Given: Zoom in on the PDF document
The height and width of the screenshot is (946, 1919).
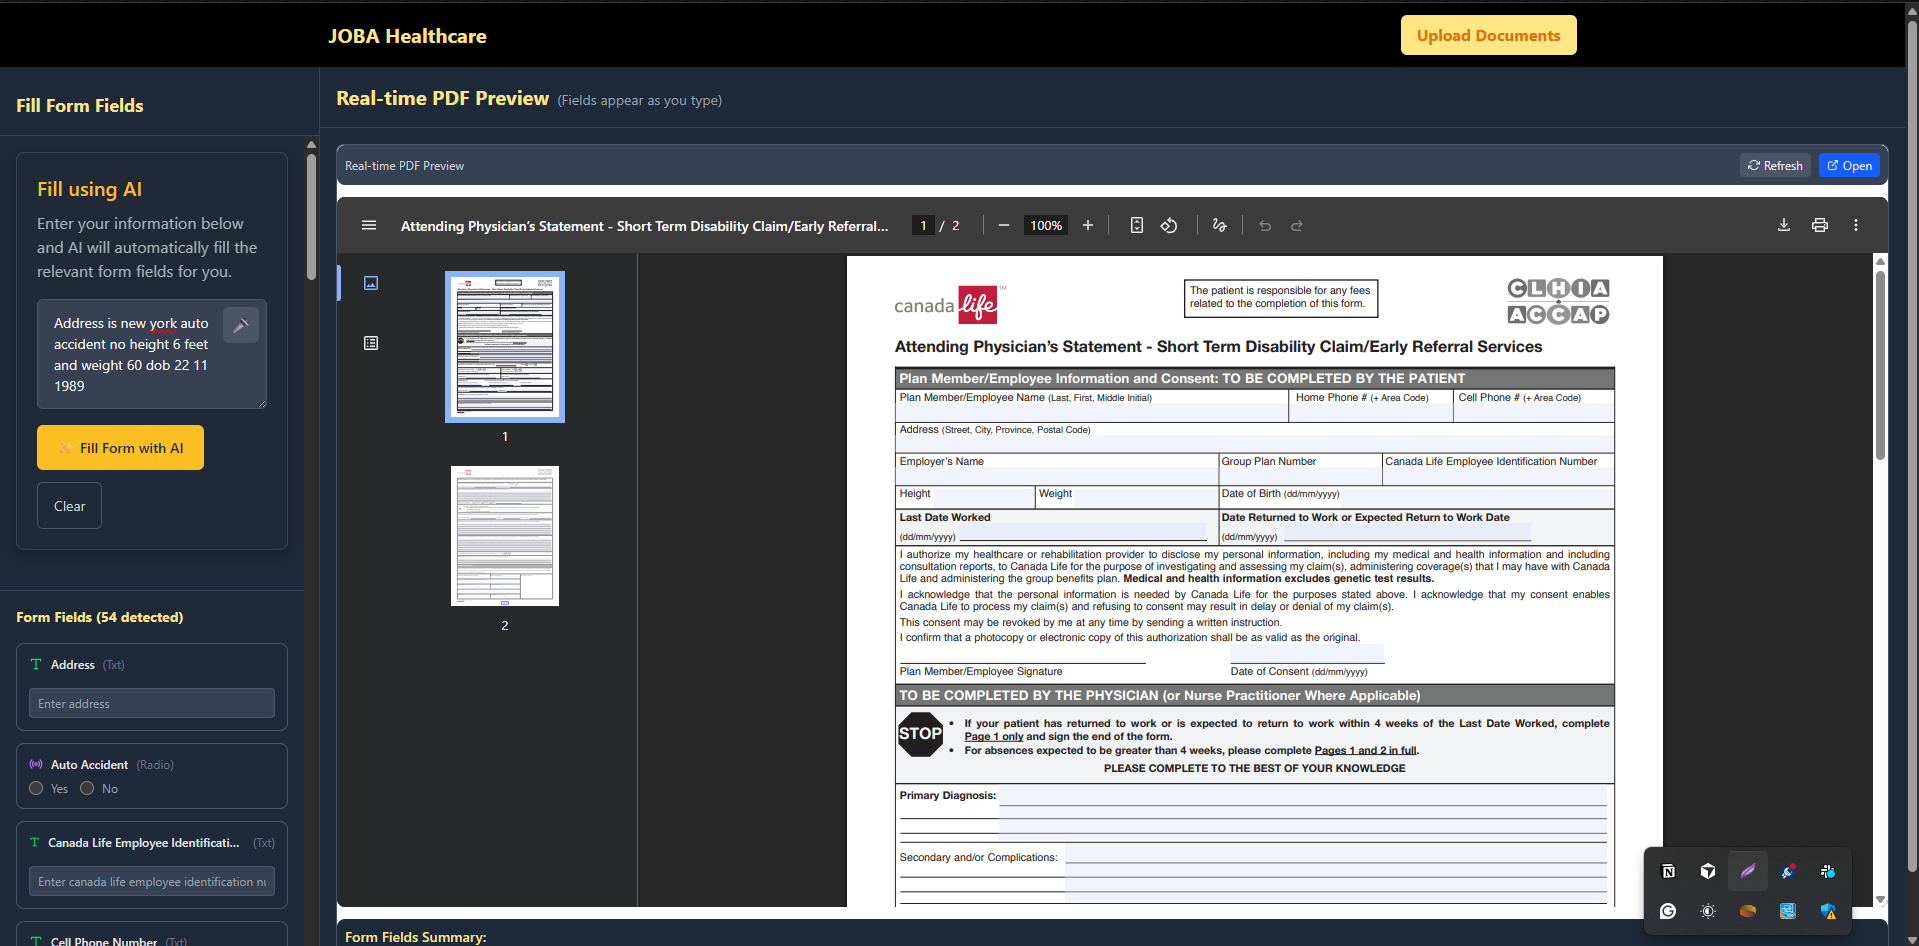Looking at the screenshot, I should (1088, 226).
